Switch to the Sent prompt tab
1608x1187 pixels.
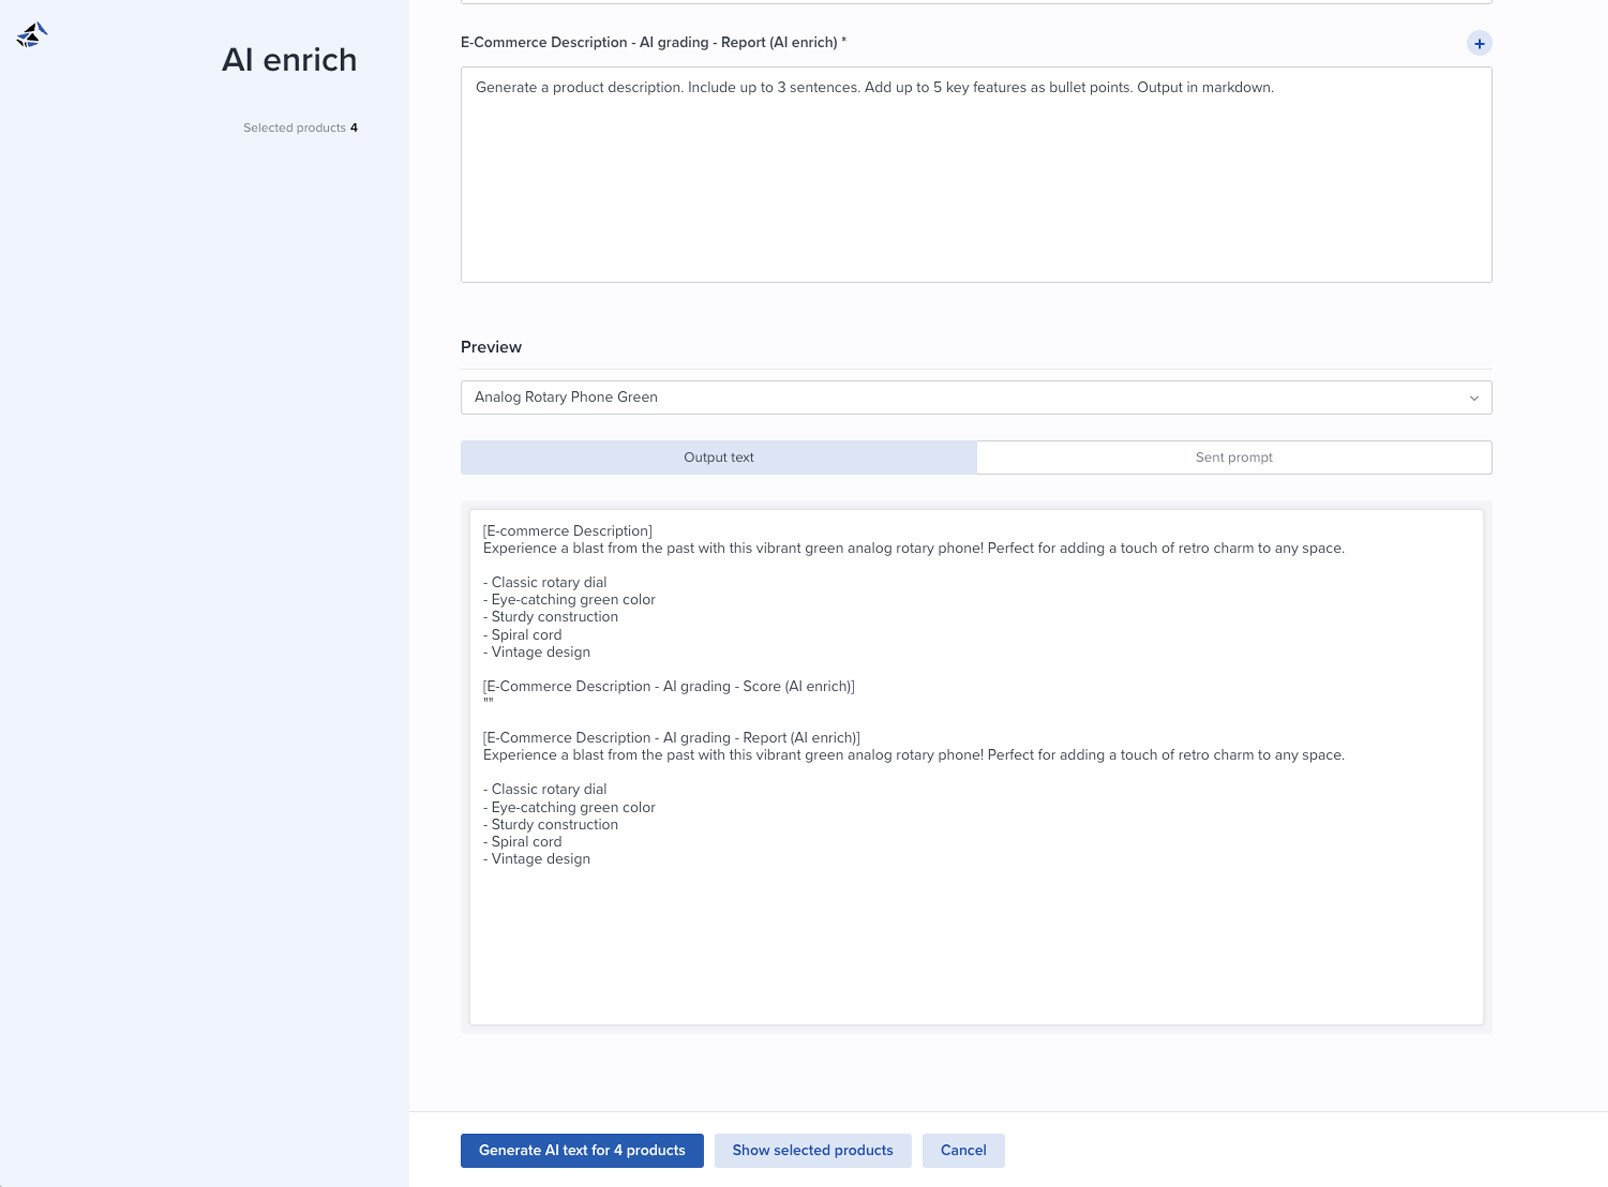point(1233,457)
